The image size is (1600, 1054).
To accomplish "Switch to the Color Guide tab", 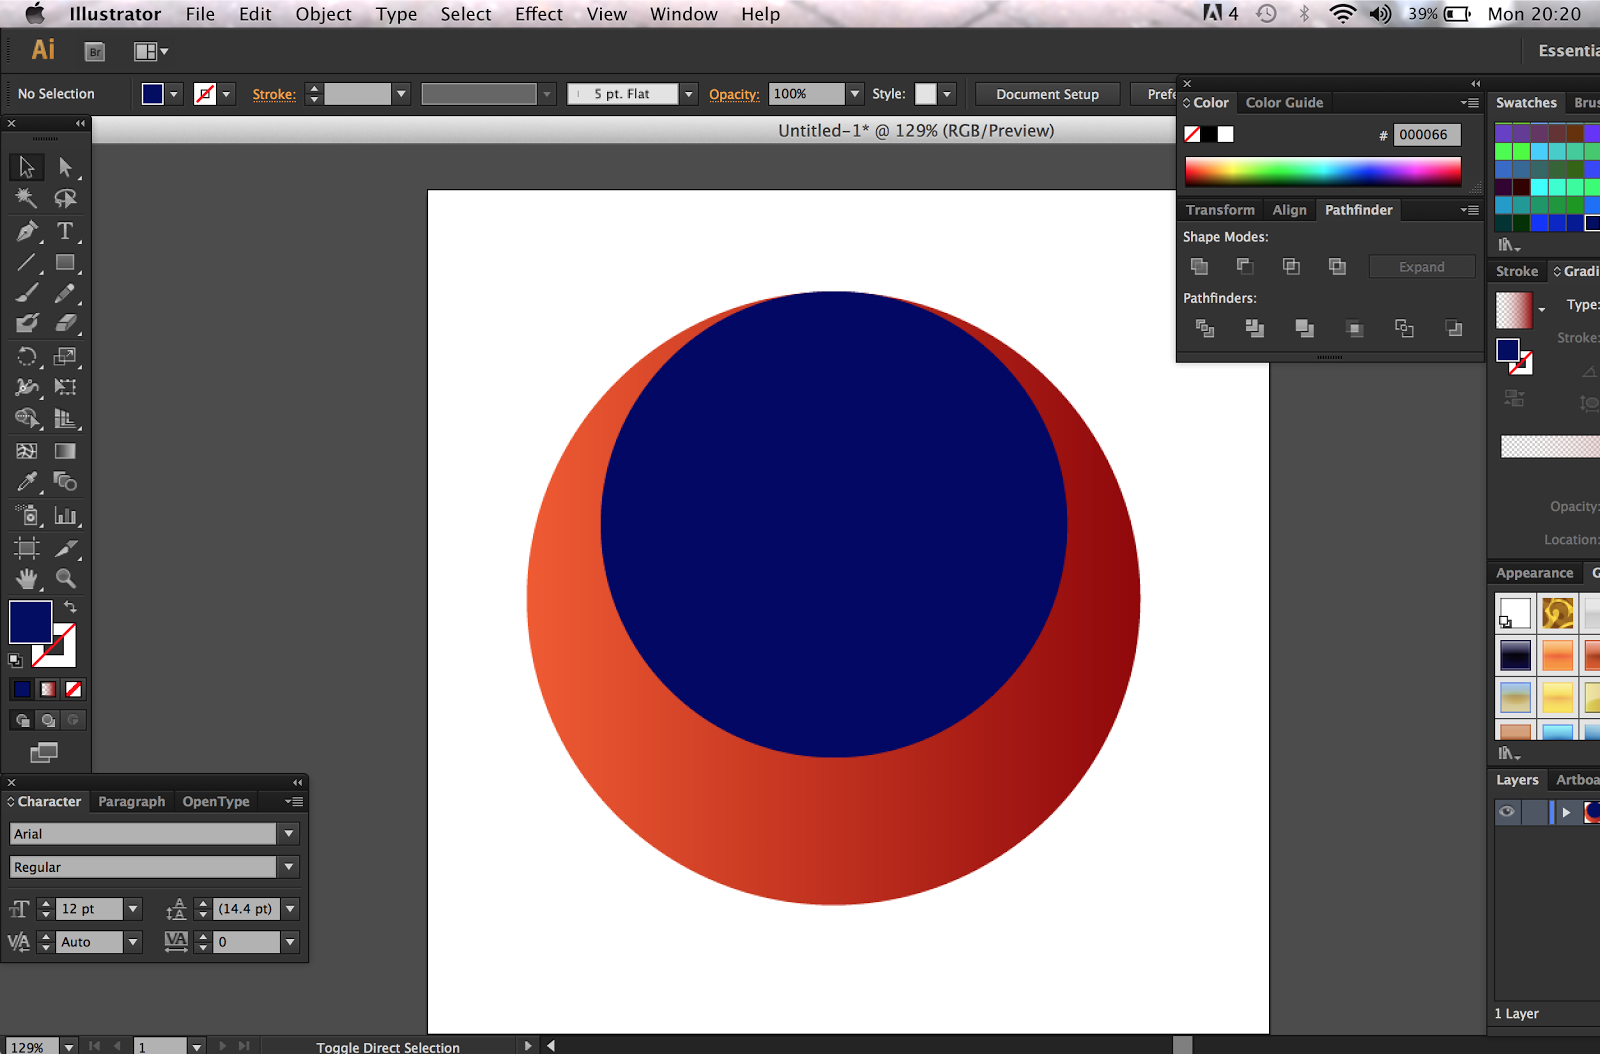I will (x=1284, y=102).
